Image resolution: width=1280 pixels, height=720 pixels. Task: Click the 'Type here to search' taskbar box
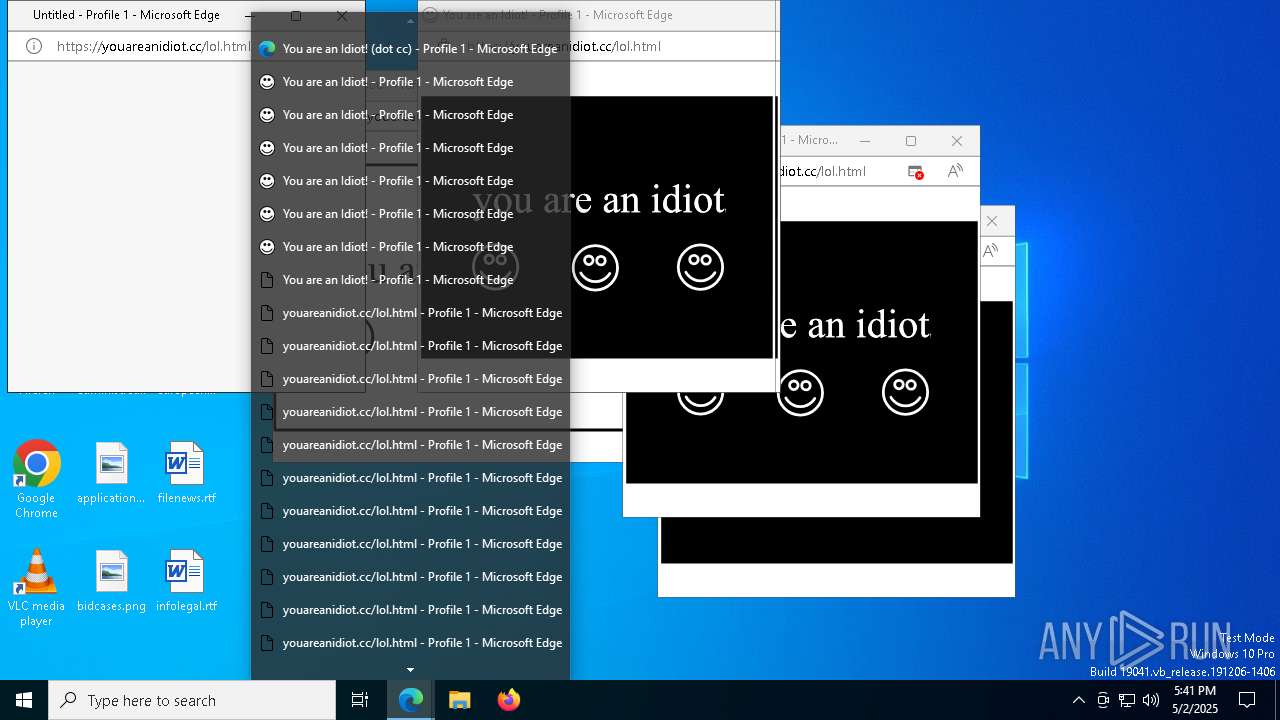tap(192, 700)
